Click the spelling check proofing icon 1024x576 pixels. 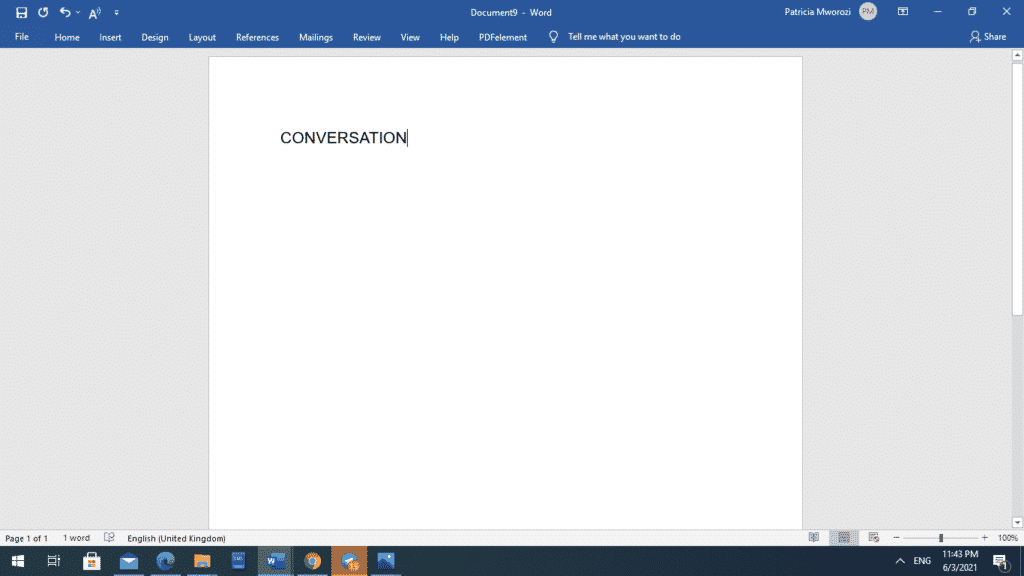click(109, 537)
